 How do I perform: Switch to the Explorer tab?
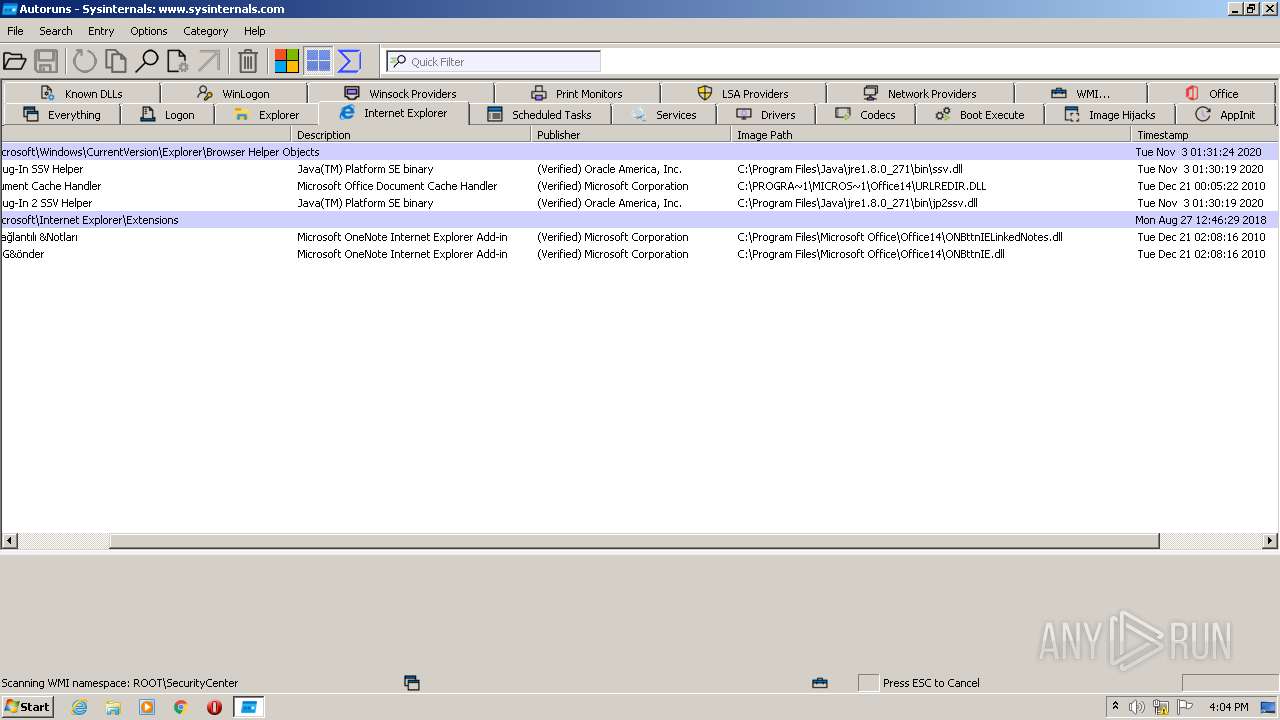tap(266, 114)
